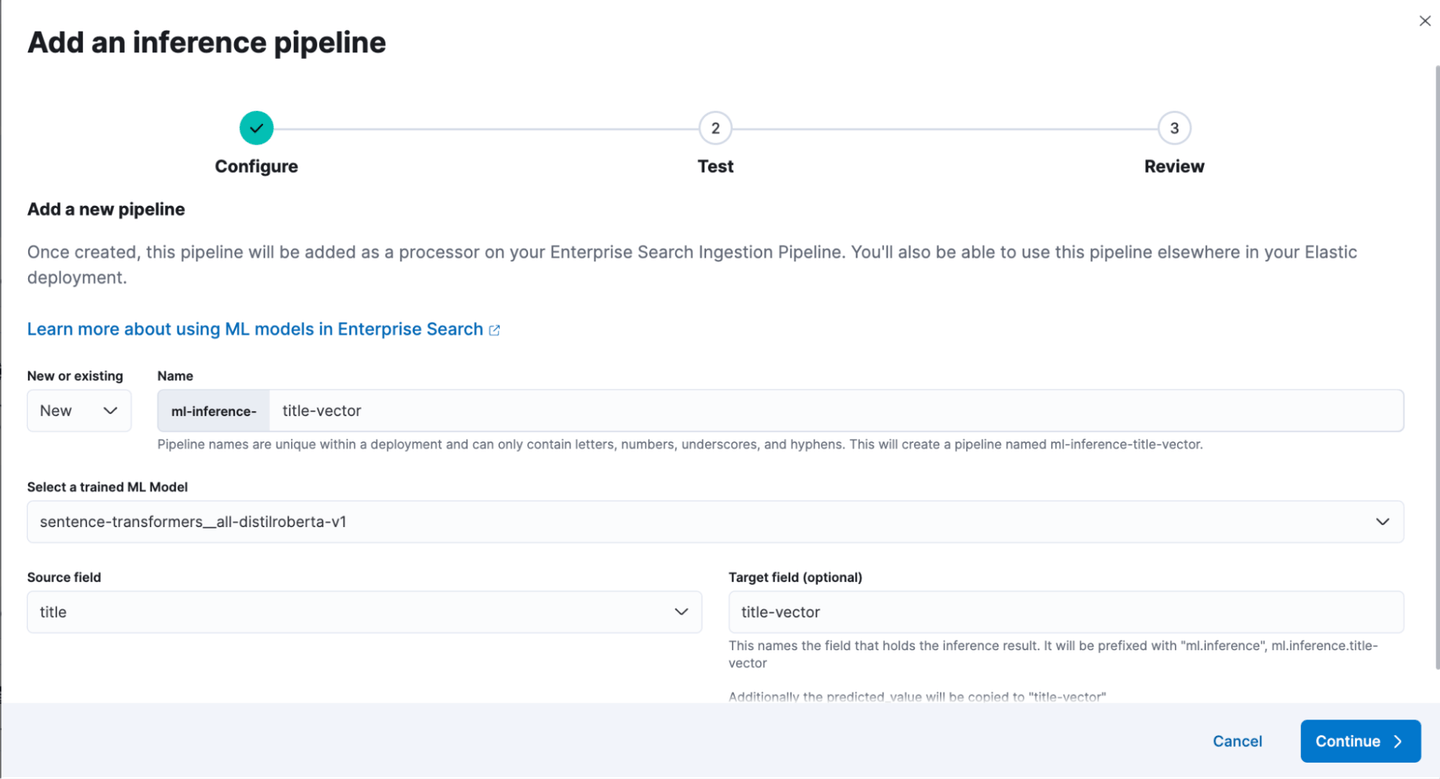Select the Review step circle icon
The image size is (1440, 779).
coord(1173,128)
